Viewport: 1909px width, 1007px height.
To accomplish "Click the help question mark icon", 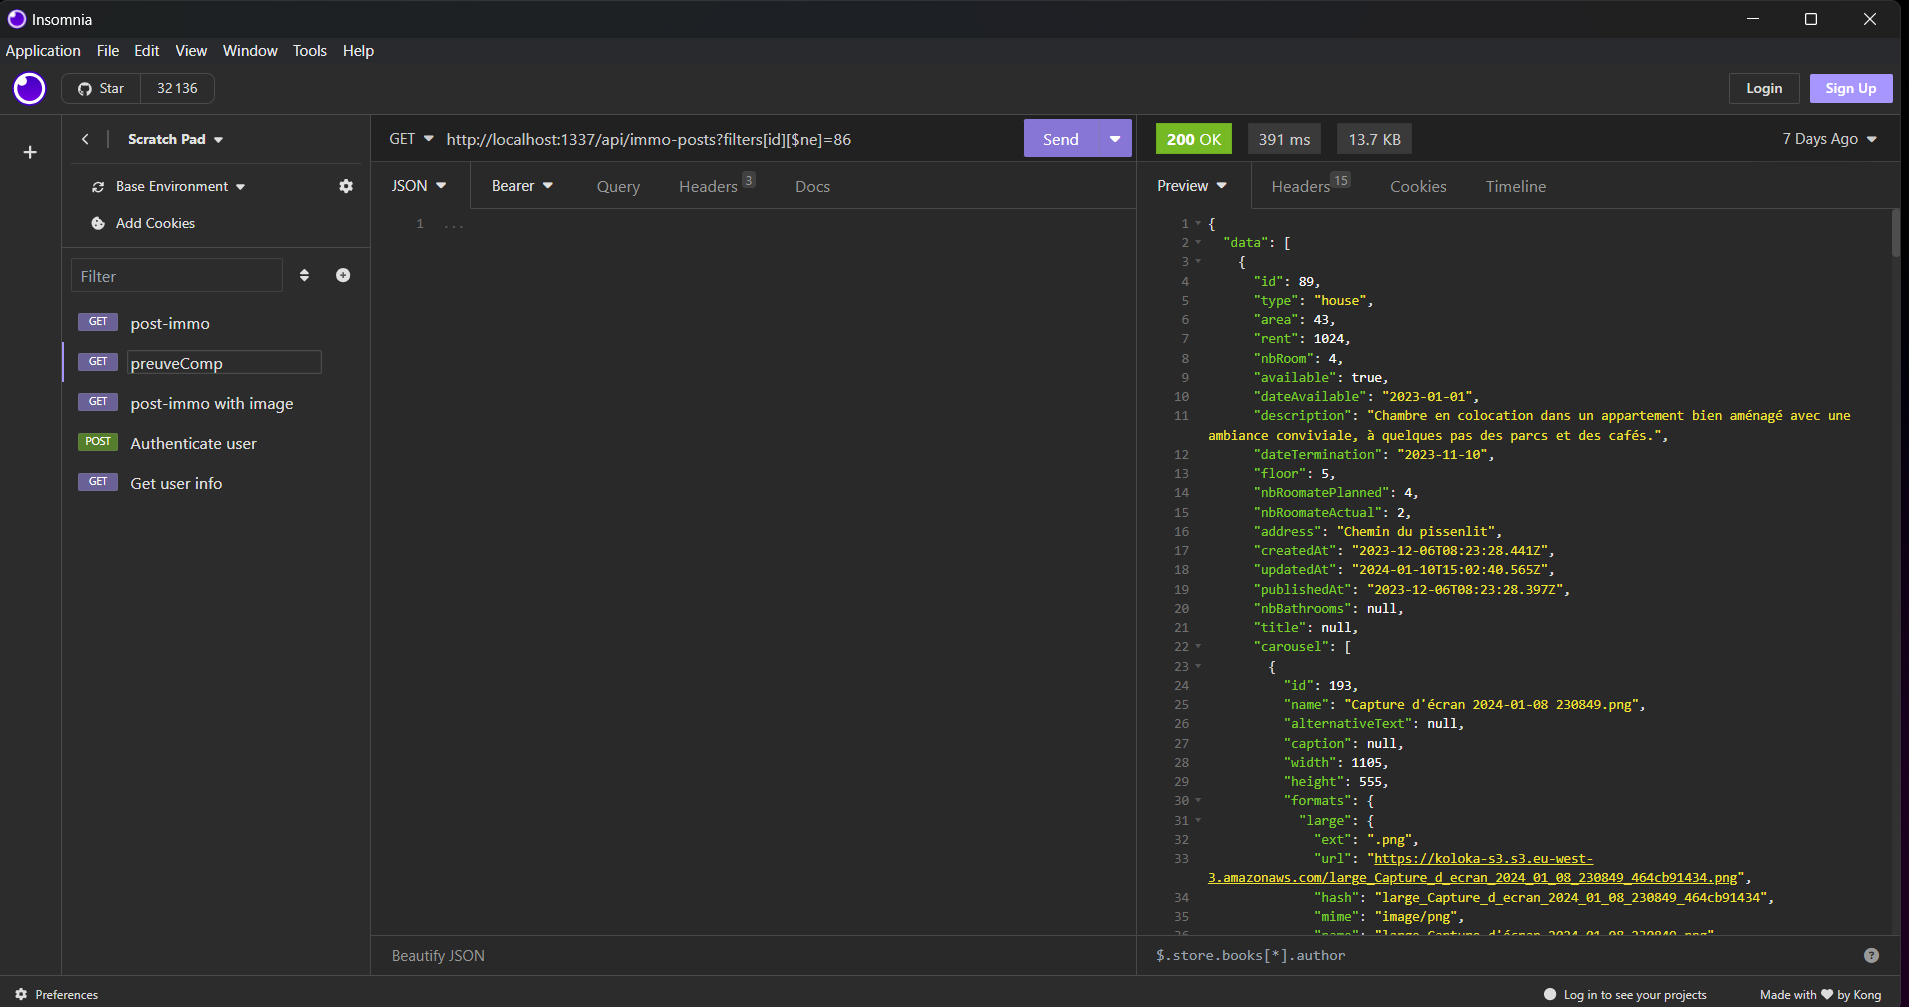I will (1871, 955).
